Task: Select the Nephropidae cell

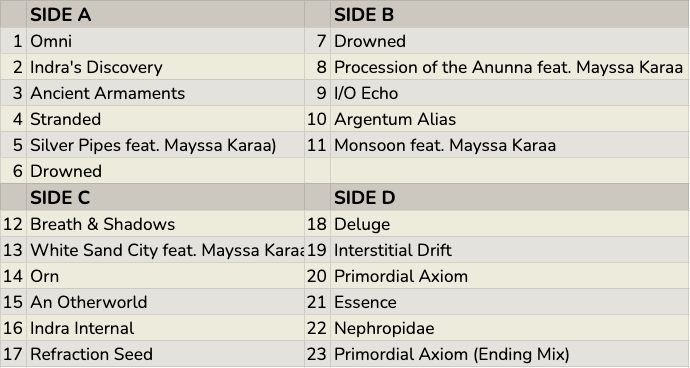Action: [509, 328]
